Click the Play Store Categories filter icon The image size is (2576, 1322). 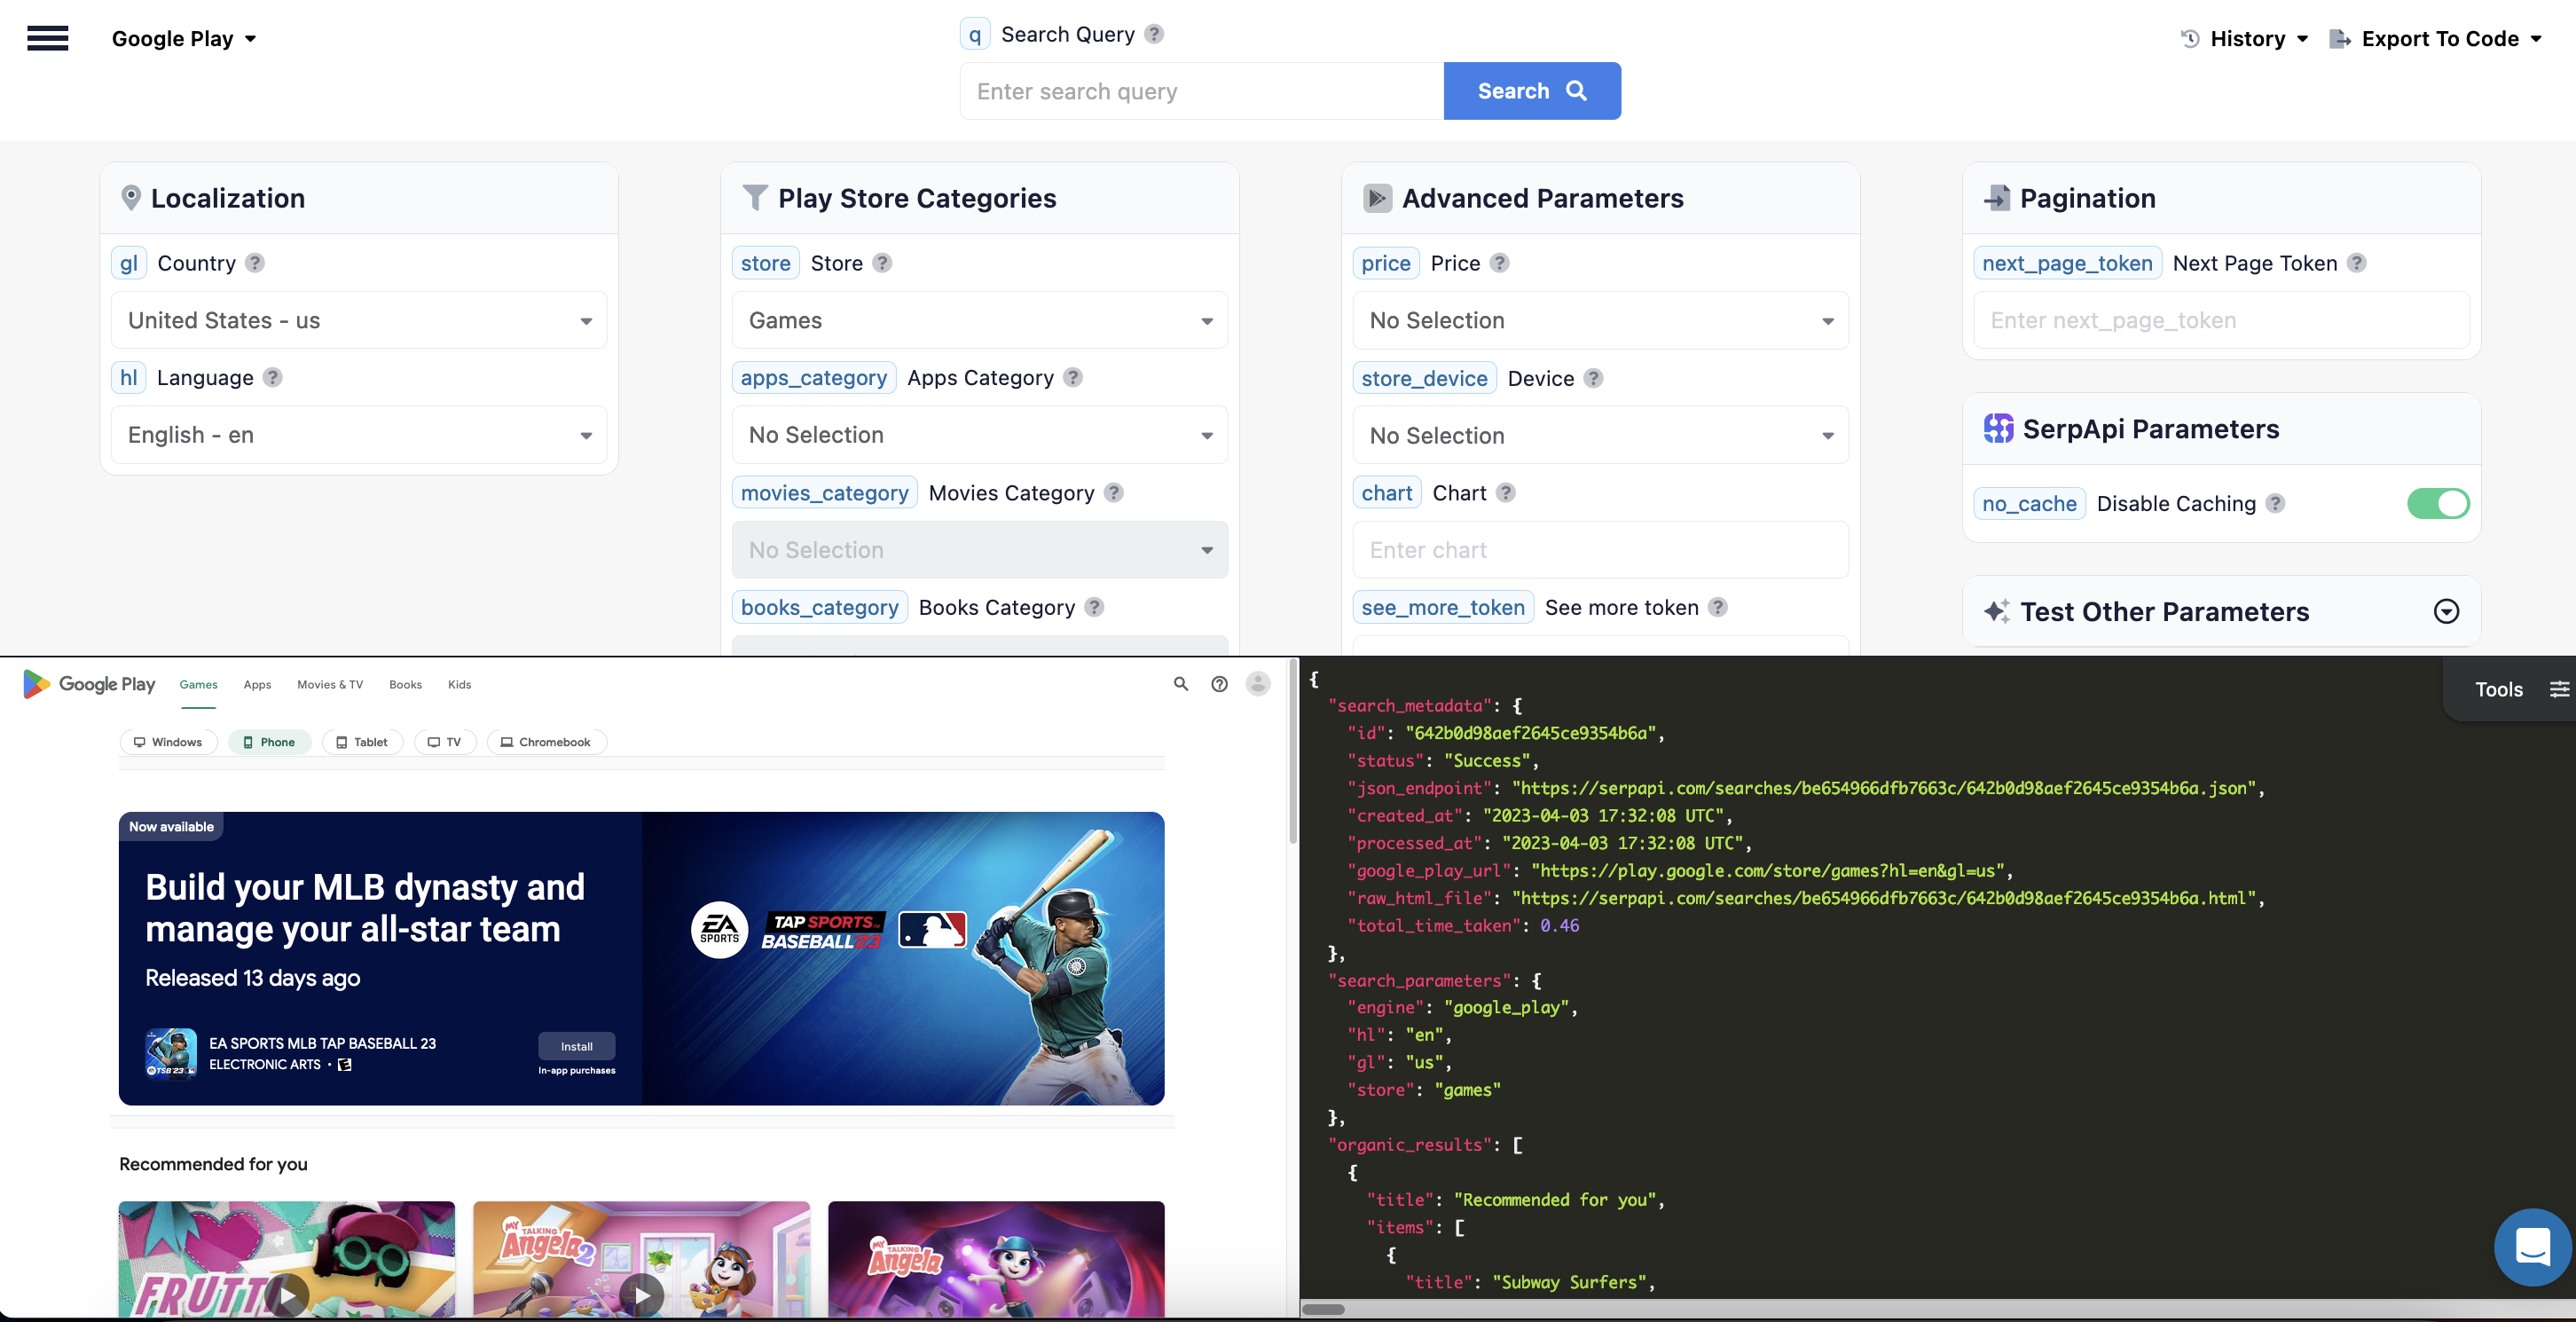click(755, 197)
